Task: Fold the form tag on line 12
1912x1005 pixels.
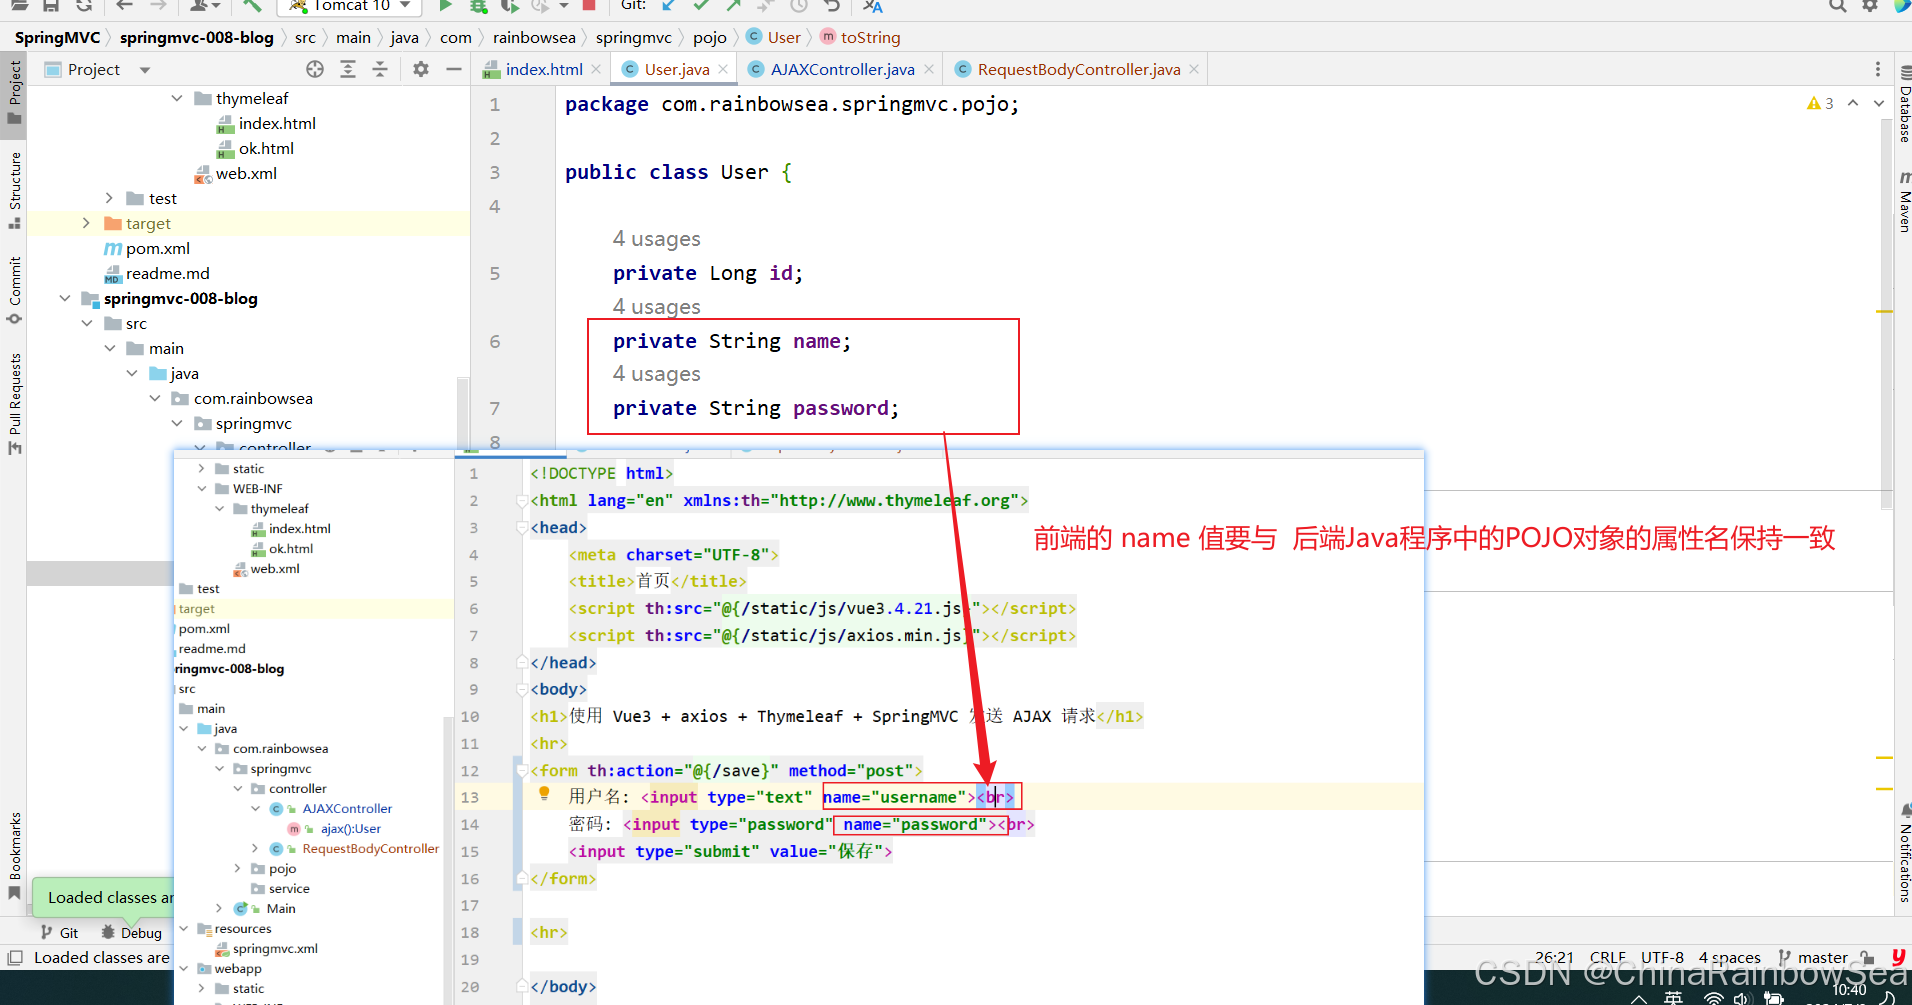Action: [x=522, y=770]
